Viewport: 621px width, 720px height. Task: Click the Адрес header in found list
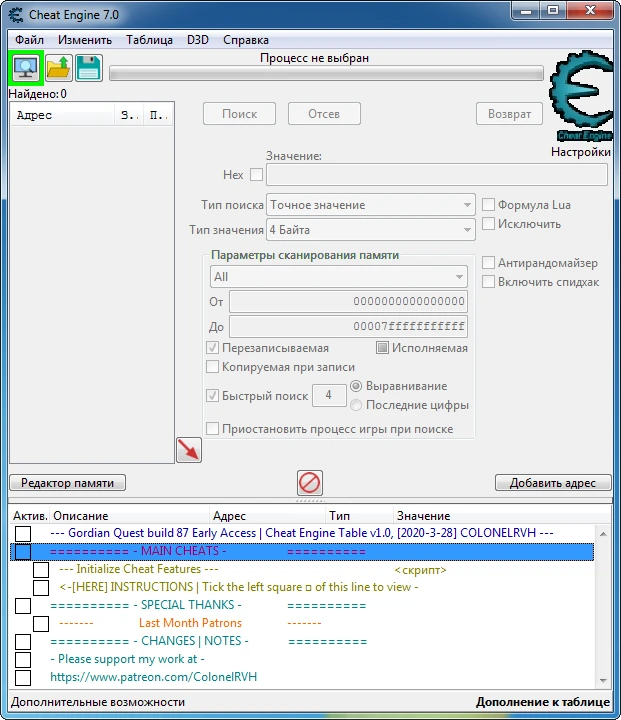click(62, 115)
